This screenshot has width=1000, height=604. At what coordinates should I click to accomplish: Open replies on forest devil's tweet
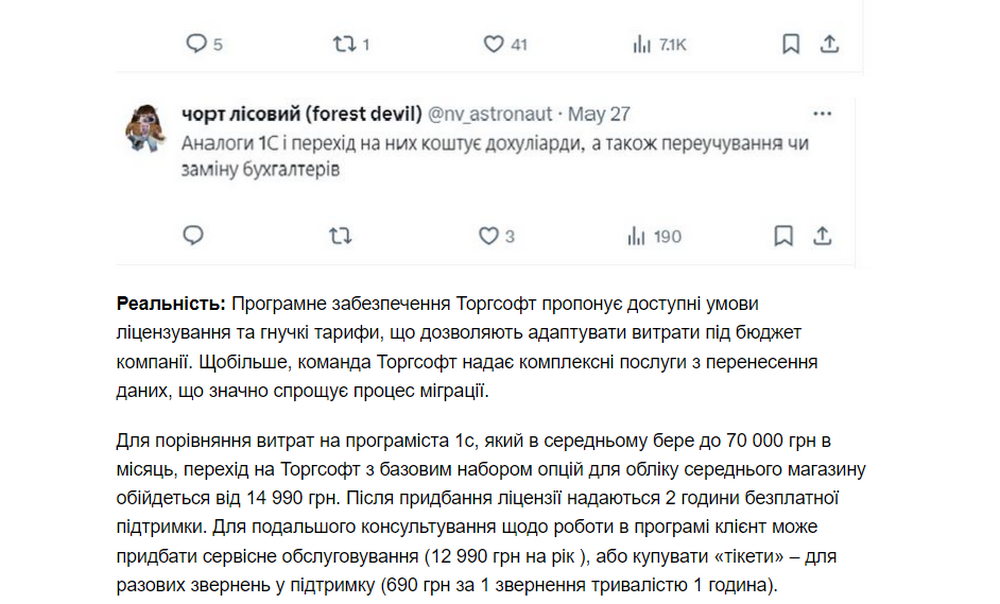pyautogui.click(x=192, y=236)
